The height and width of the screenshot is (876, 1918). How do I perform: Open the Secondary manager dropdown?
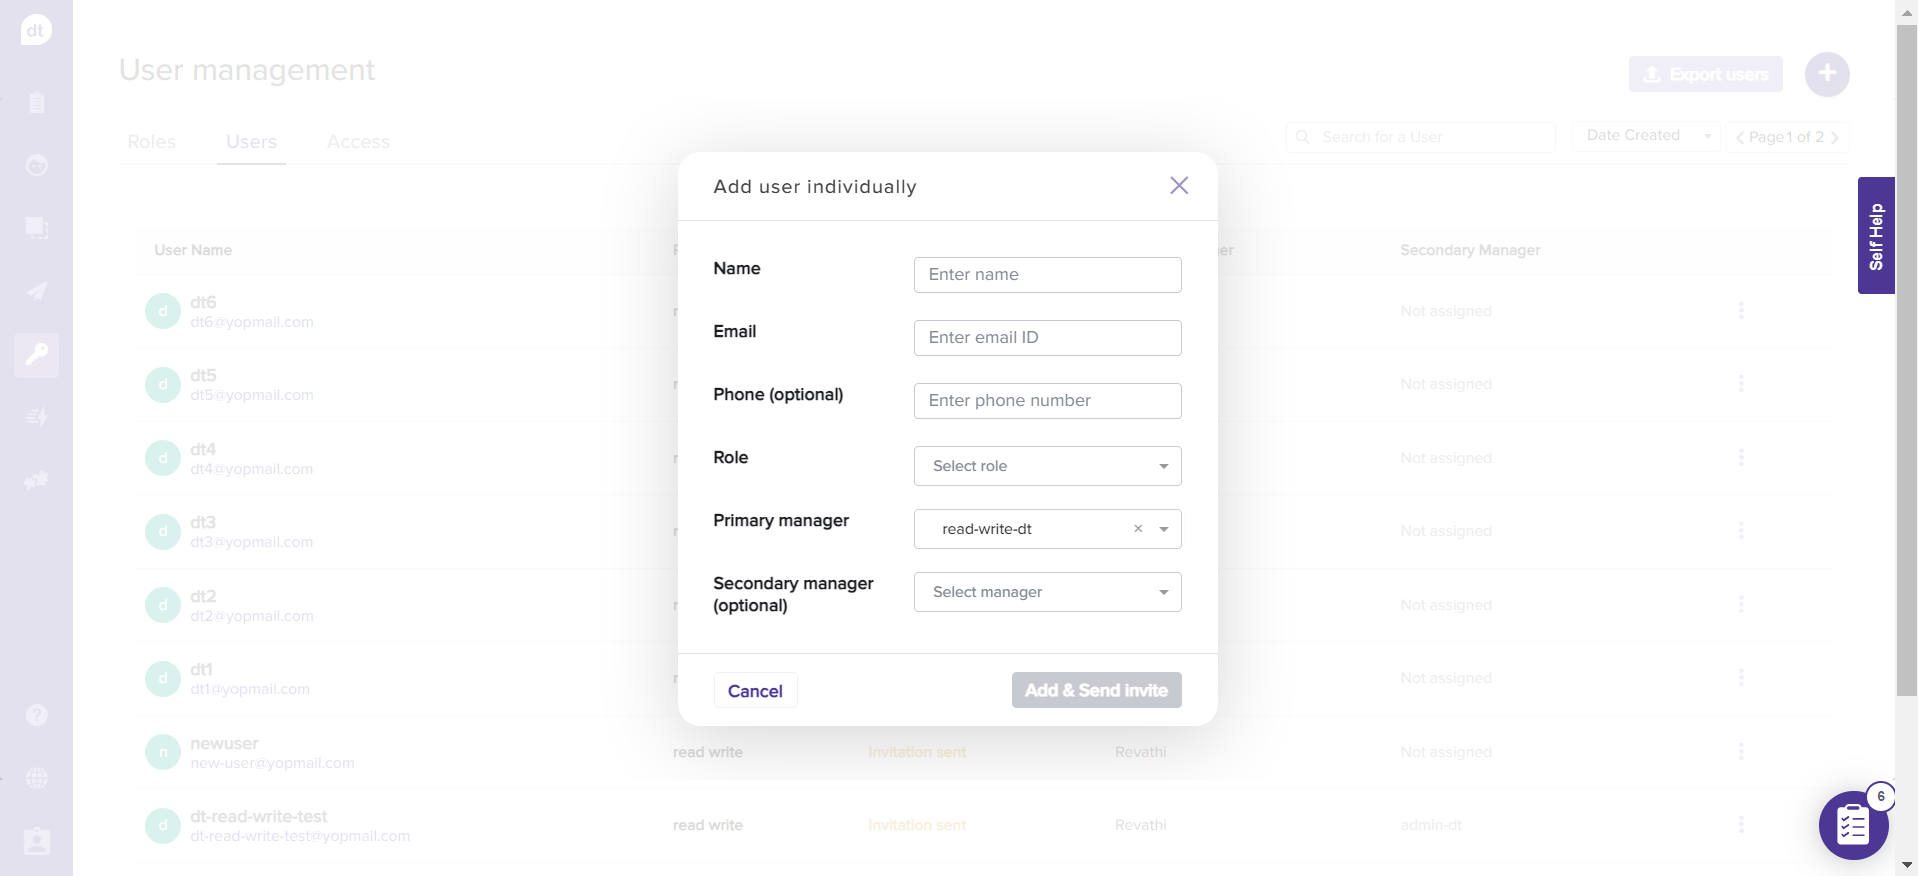click(x=1047, y=592)
